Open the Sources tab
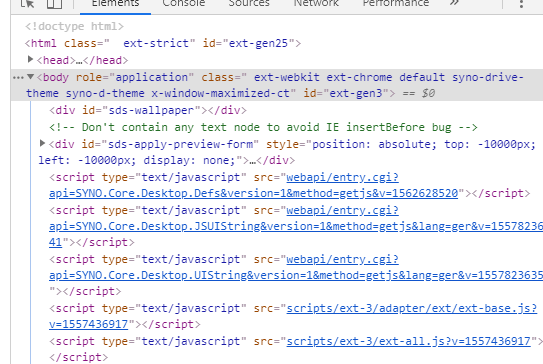This screenshot has height=364, width=543. click(x=249, y=3)
